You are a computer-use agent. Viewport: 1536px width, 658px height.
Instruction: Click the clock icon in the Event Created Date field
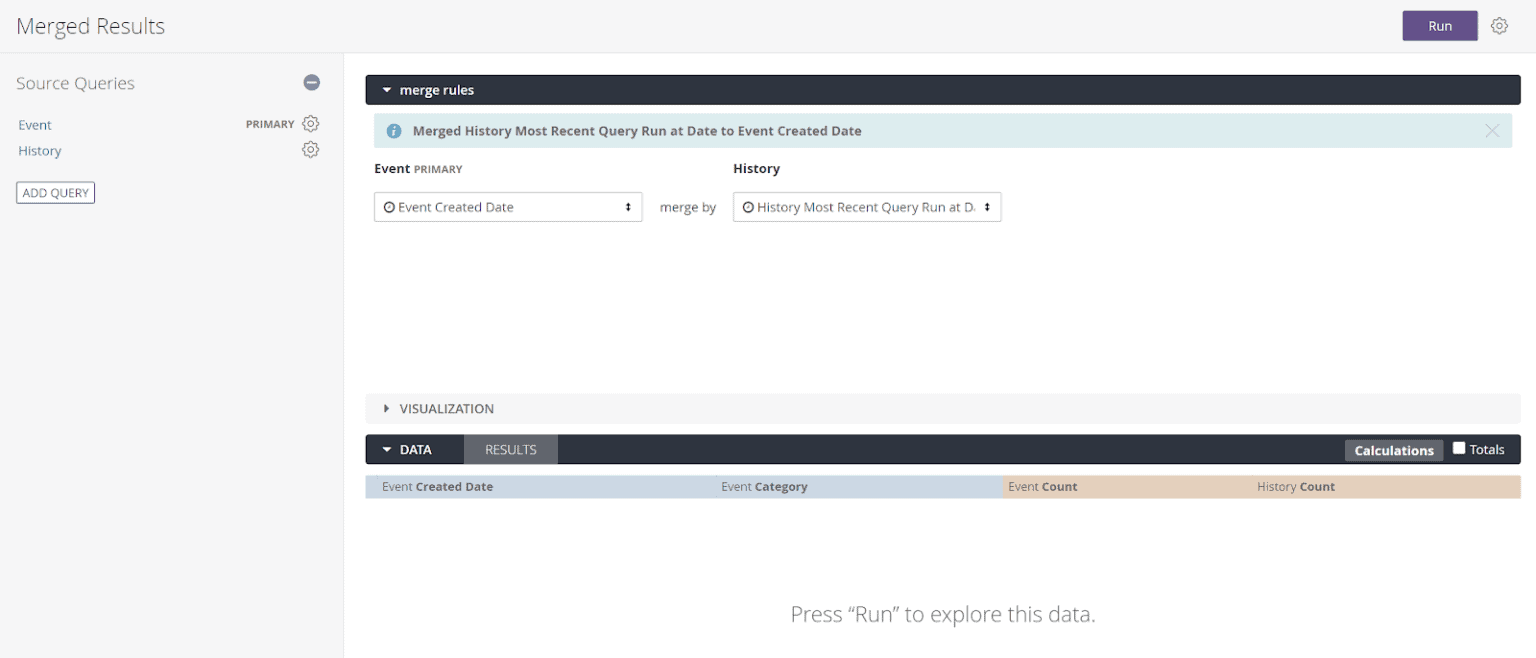(390, 207)
